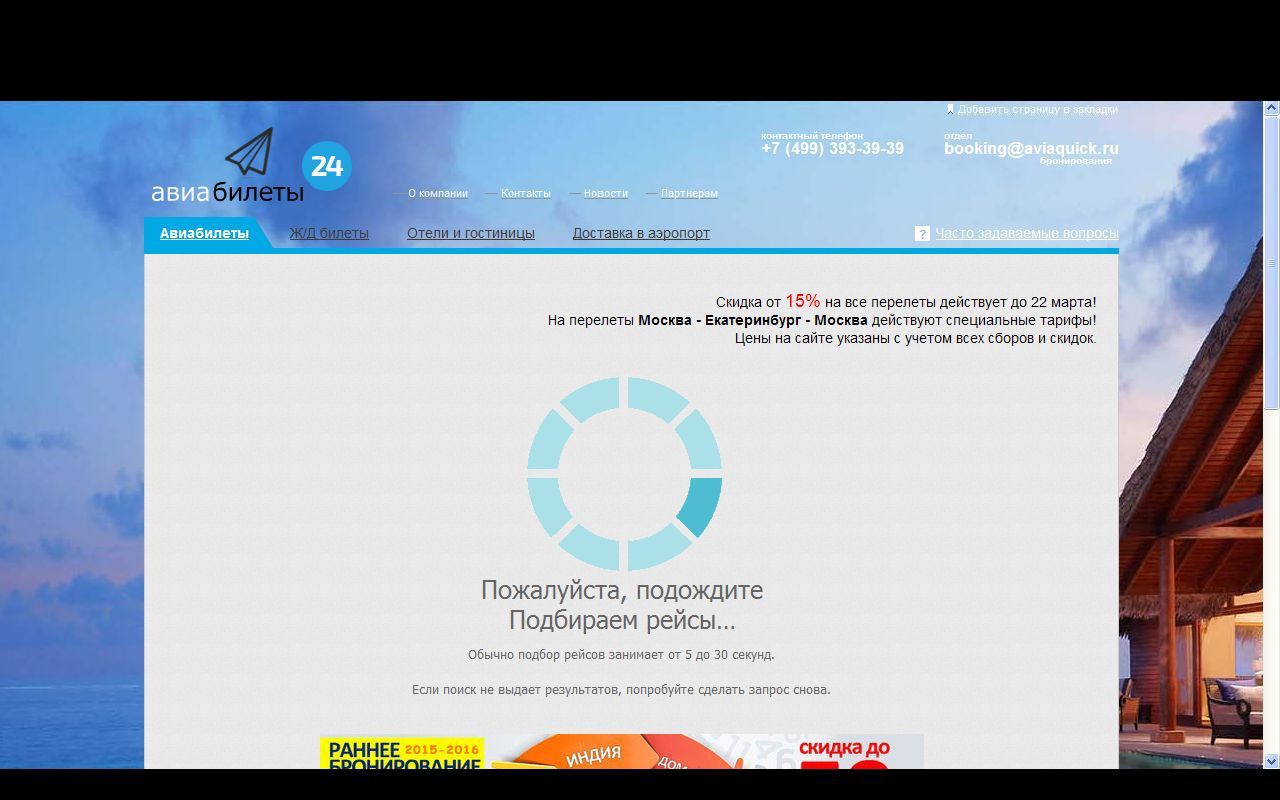
Task: Switch to Доставка в аэропорт tab
Action: tap(641, 233)
